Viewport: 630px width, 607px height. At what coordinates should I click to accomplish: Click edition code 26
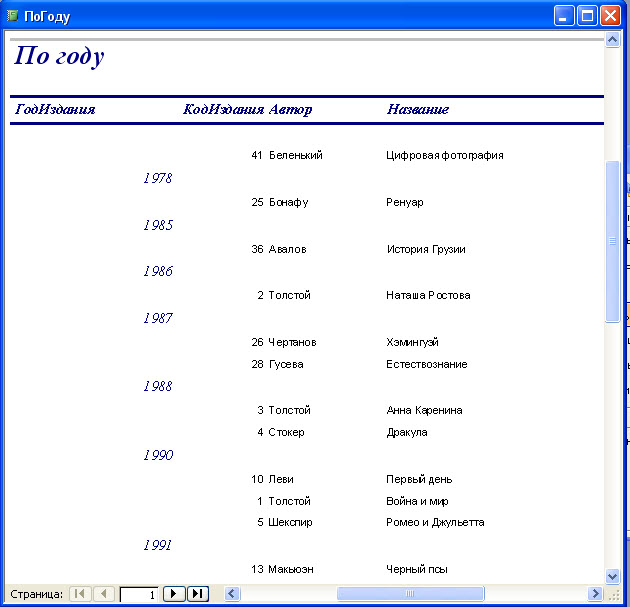click(x=257, y=342)
